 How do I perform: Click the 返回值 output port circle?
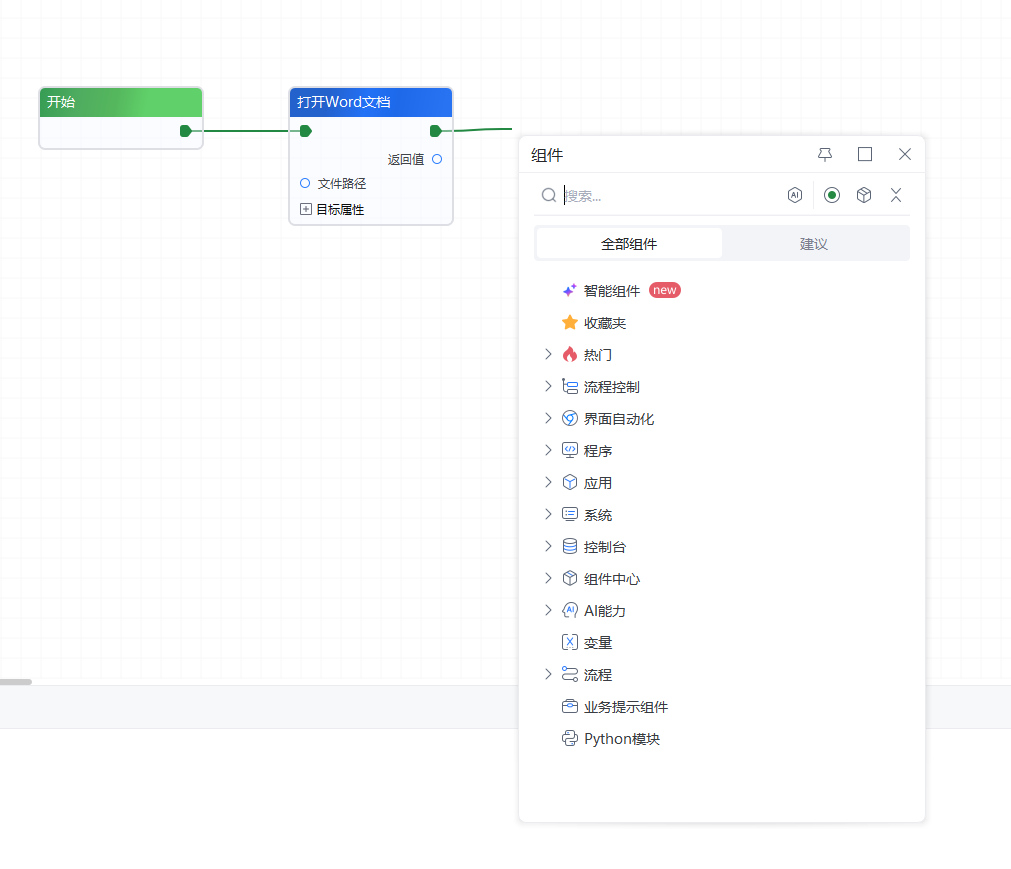437,159
